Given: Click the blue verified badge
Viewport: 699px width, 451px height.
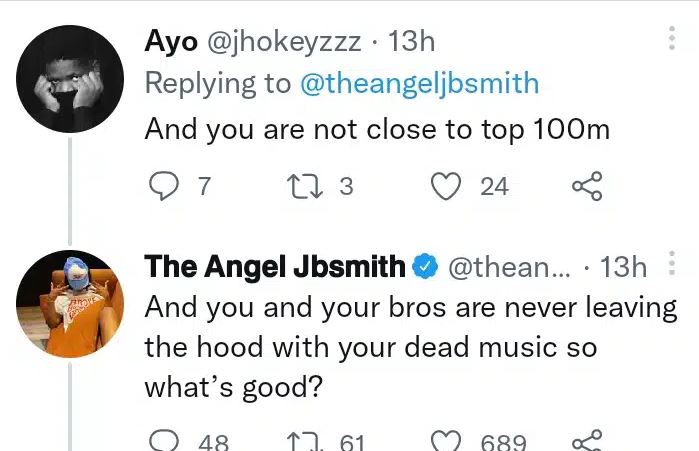Looking at the screenshot, I should (x=424, y=267).
